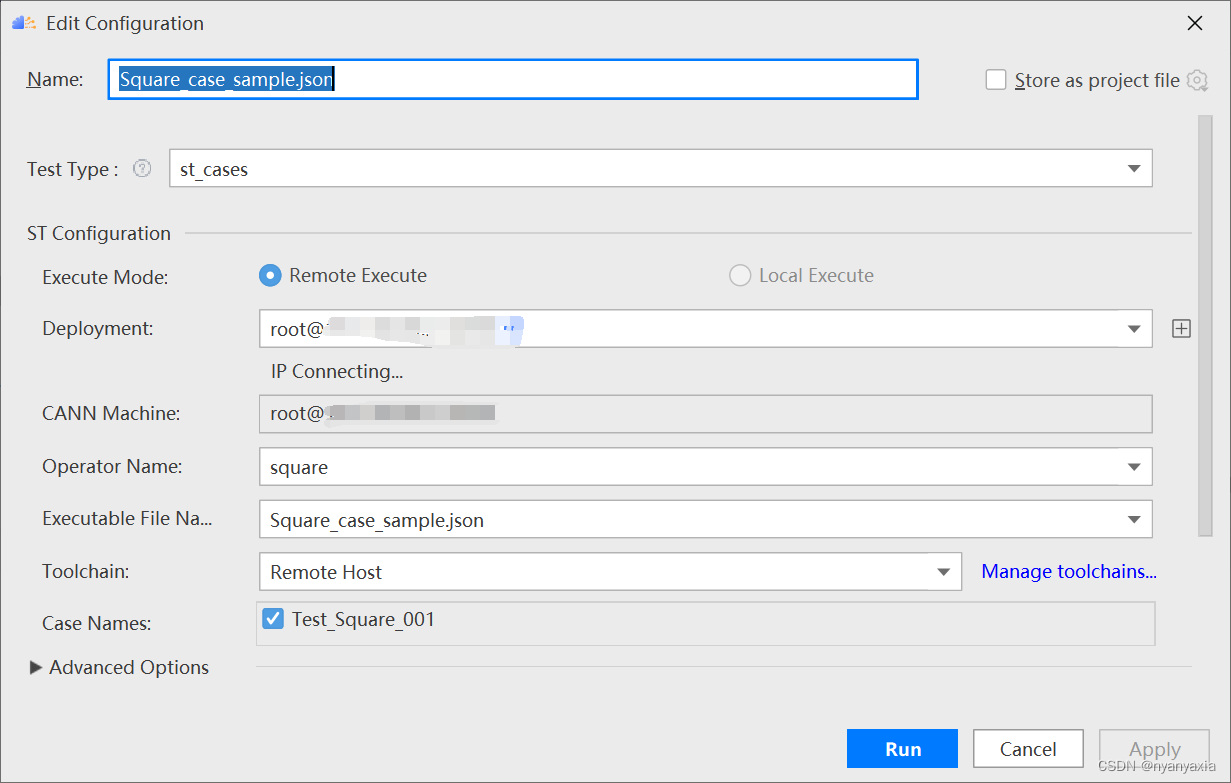Enable Store as project file checkbox
1231x783 pixels.
tap(996, 80)
